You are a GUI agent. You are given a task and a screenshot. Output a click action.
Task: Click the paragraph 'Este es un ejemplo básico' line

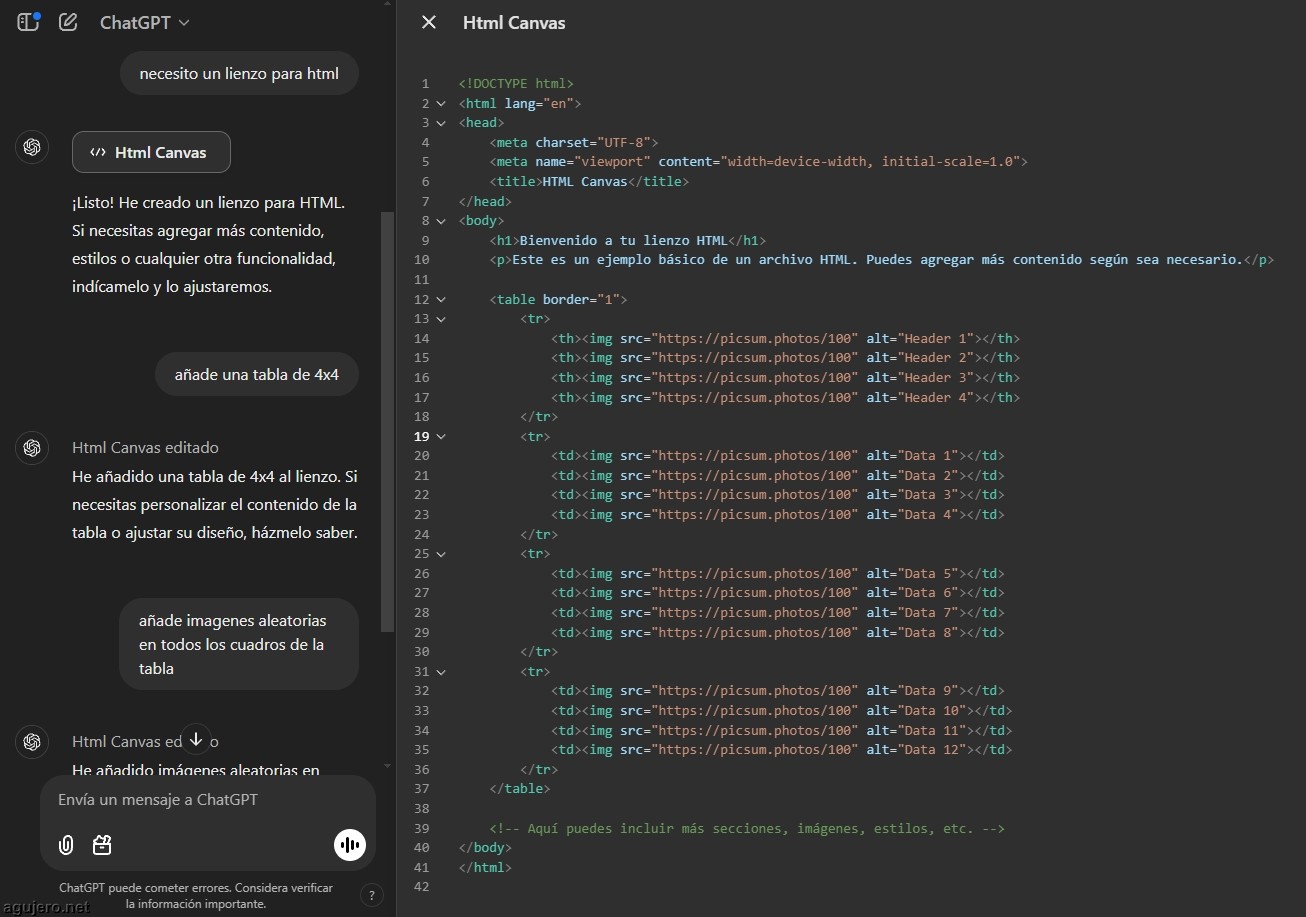coord(882,260)
